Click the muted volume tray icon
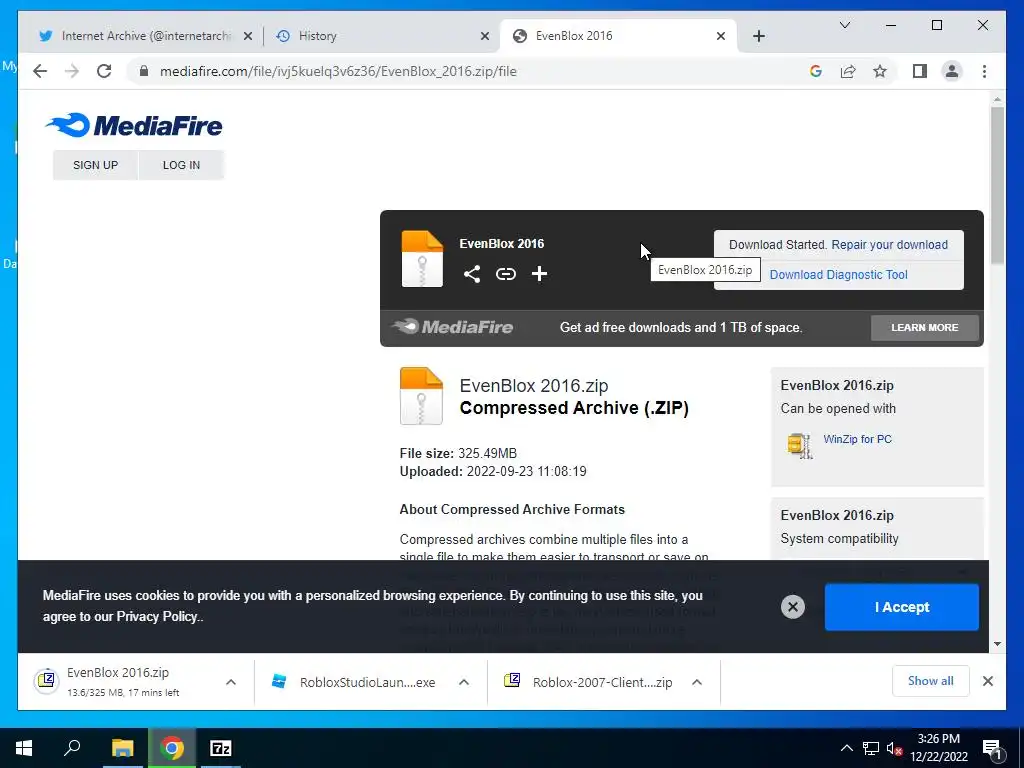This screenshot has width=1024, height=768. coord(894,748)
